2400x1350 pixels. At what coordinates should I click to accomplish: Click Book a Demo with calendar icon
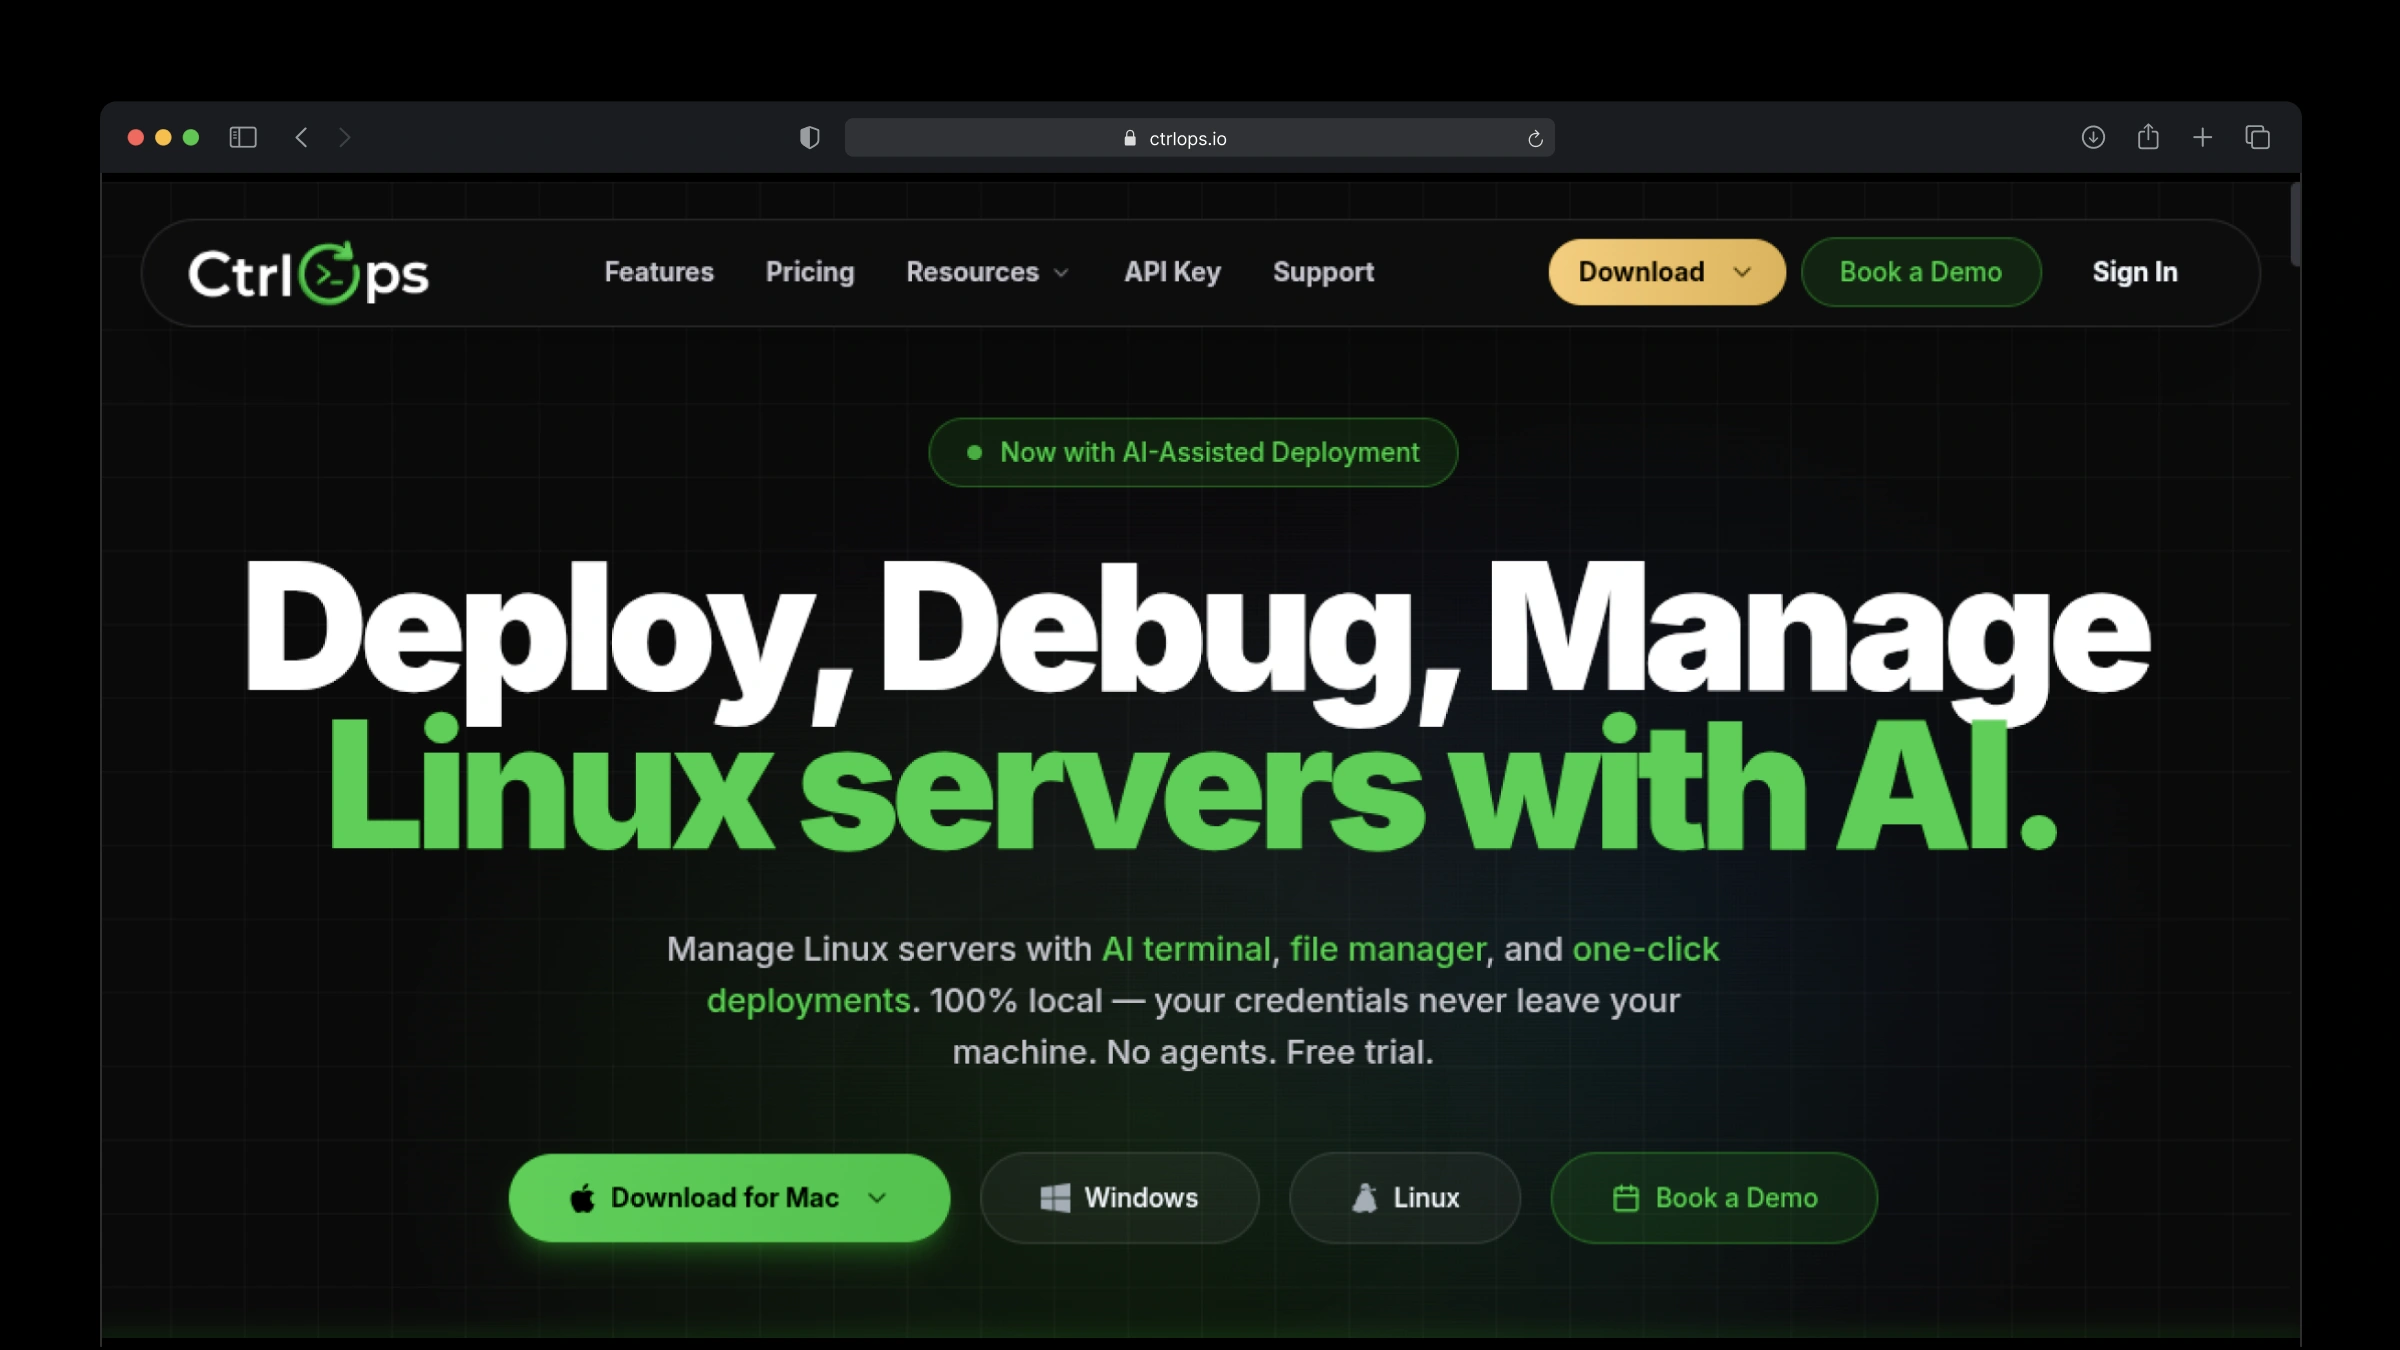[1714, 1198]
